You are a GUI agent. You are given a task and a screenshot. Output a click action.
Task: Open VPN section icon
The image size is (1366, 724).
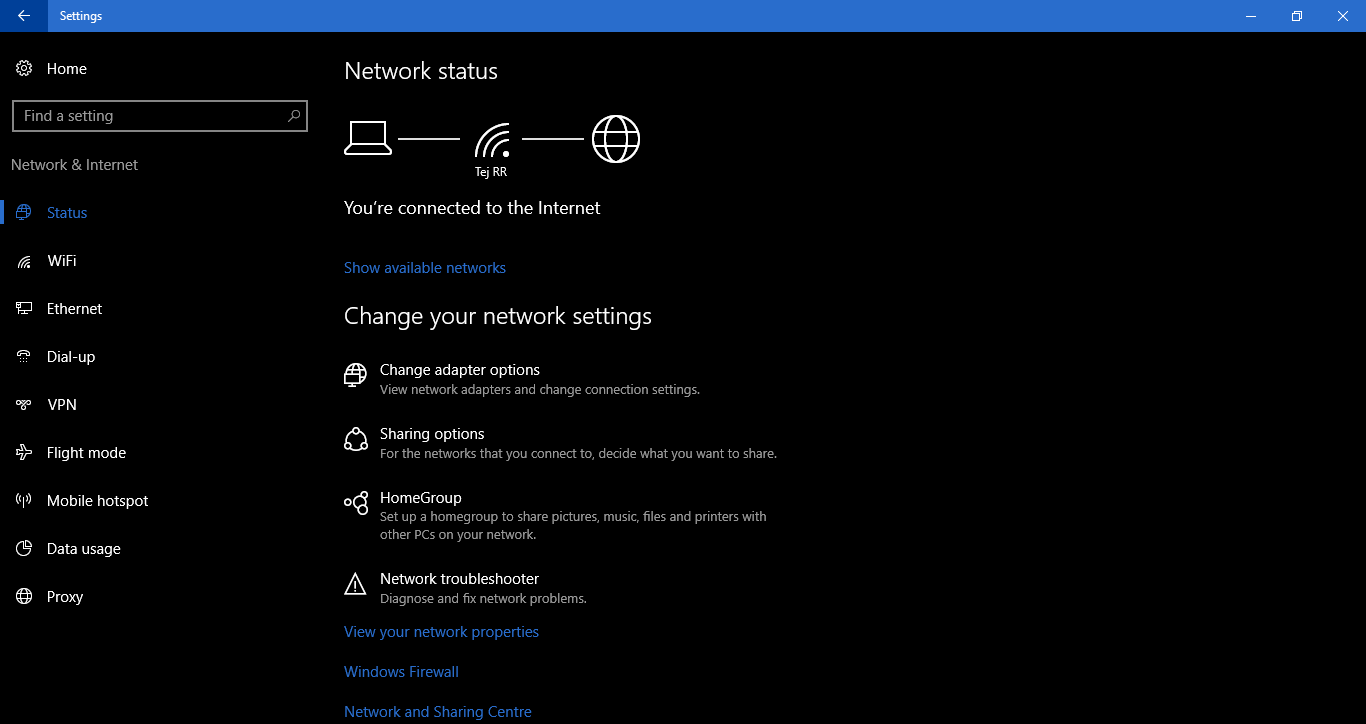point(24,405)
